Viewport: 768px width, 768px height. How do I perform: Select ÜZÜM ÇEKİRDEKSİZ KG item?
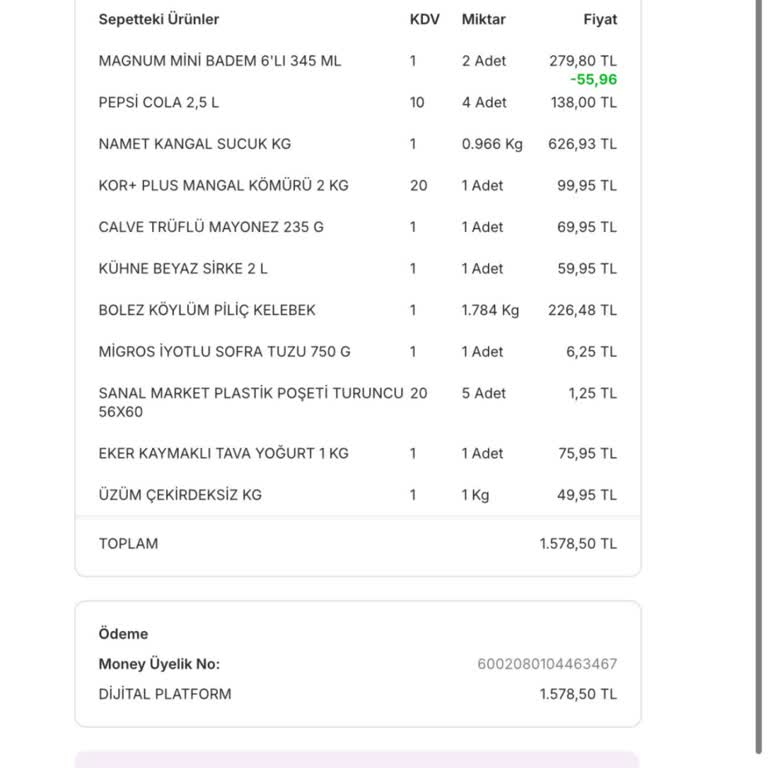point(180,495)
